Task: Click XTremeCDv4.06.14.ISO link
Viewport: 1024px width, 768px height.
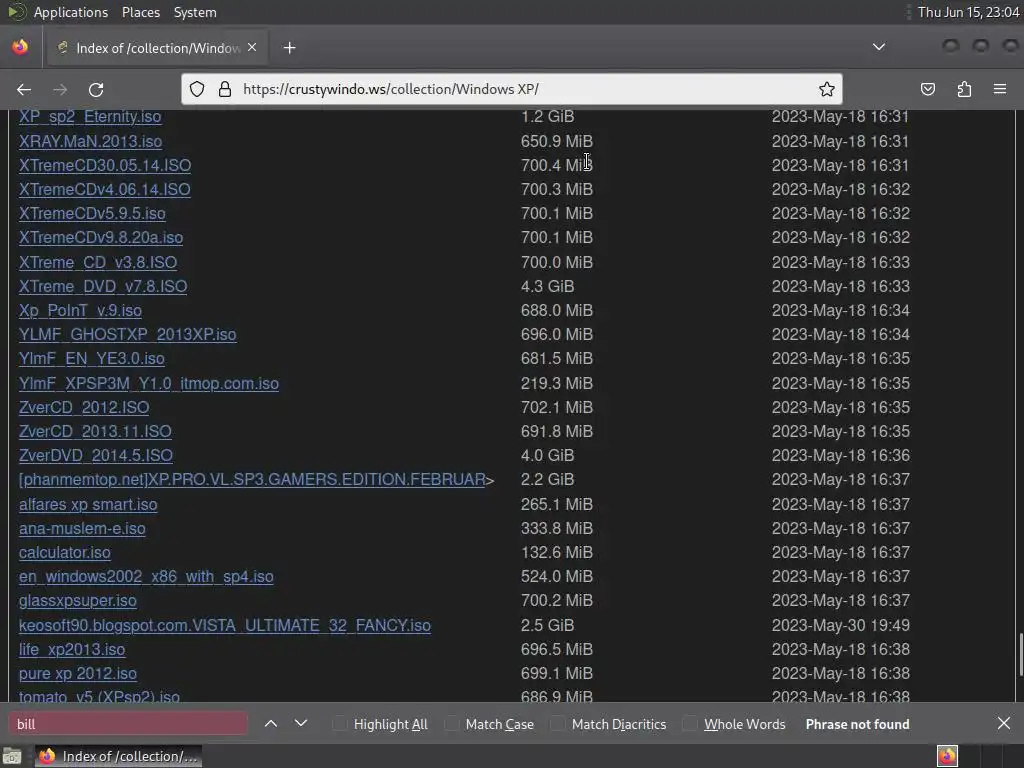Action: pyautogui.click(x=104, y=189)
